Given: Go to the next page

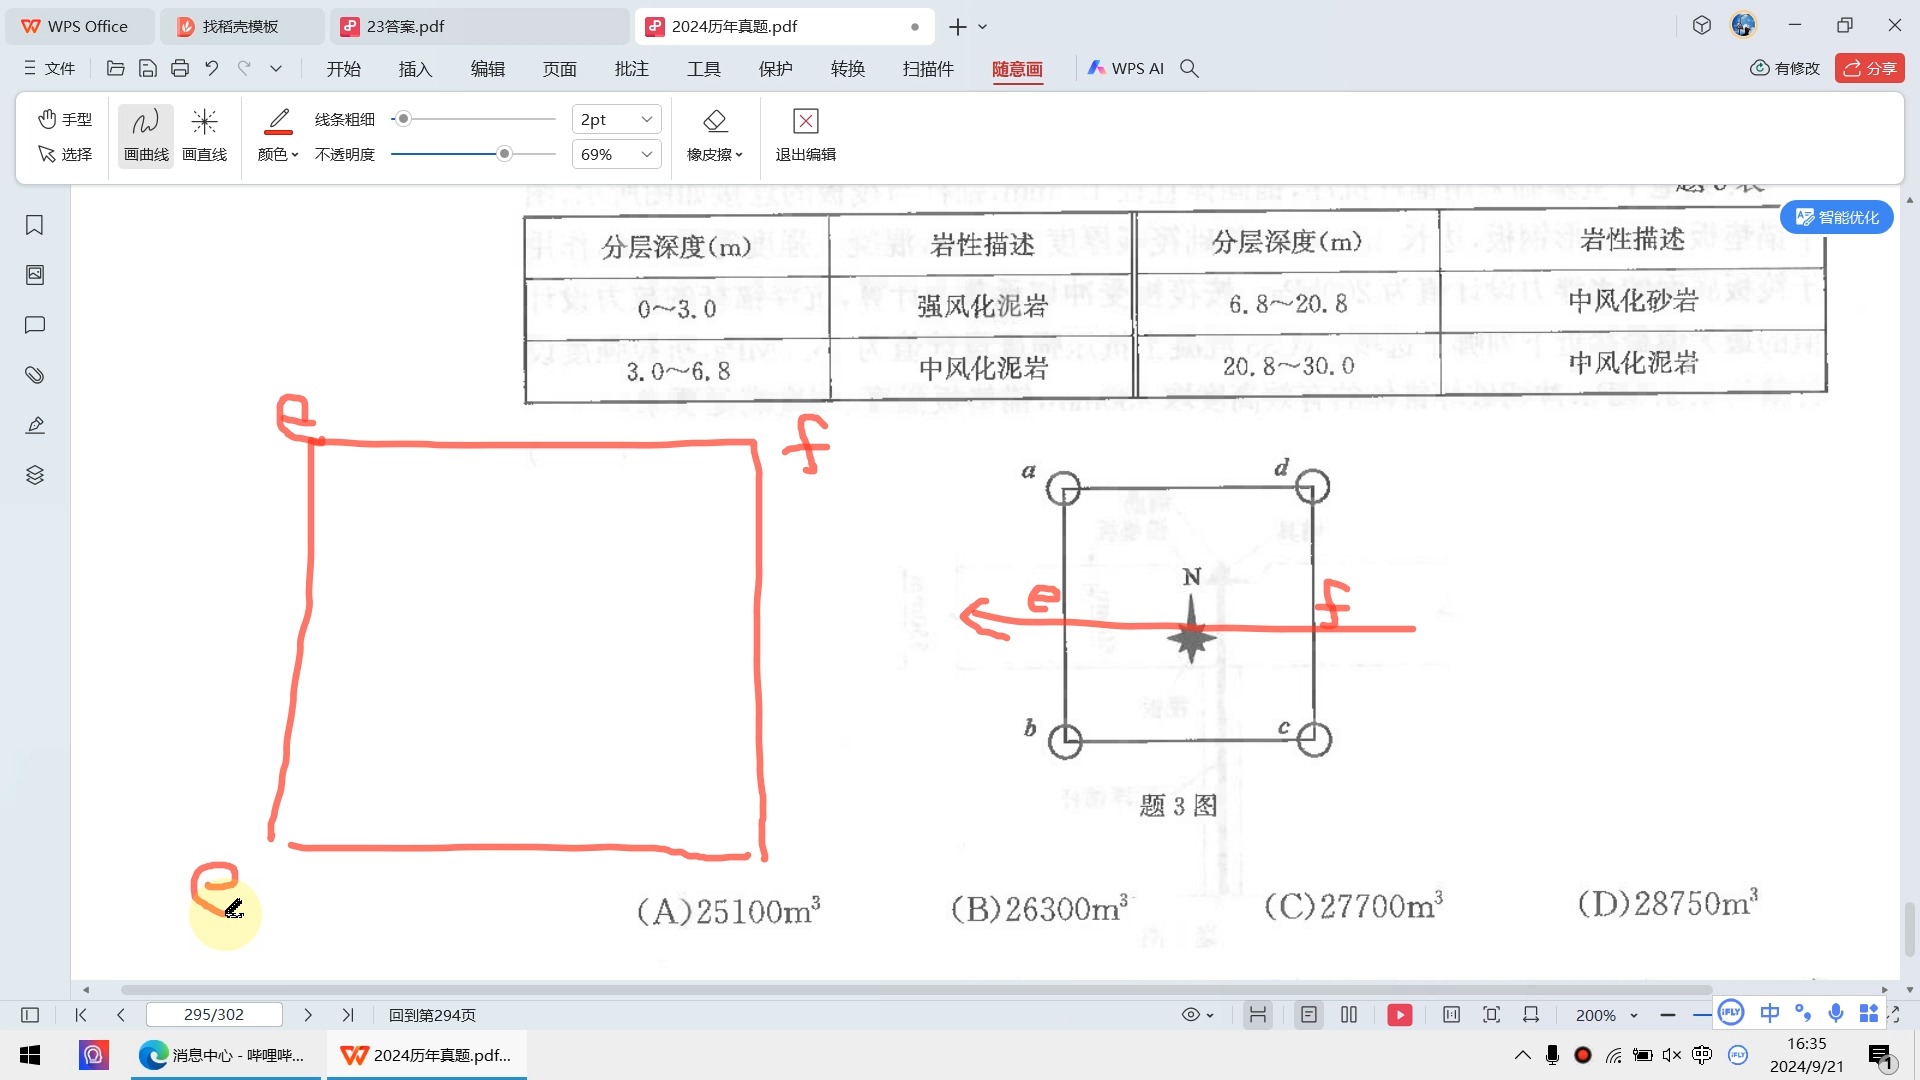Looking at the screenshot, I should click(x=308, y=1015).
